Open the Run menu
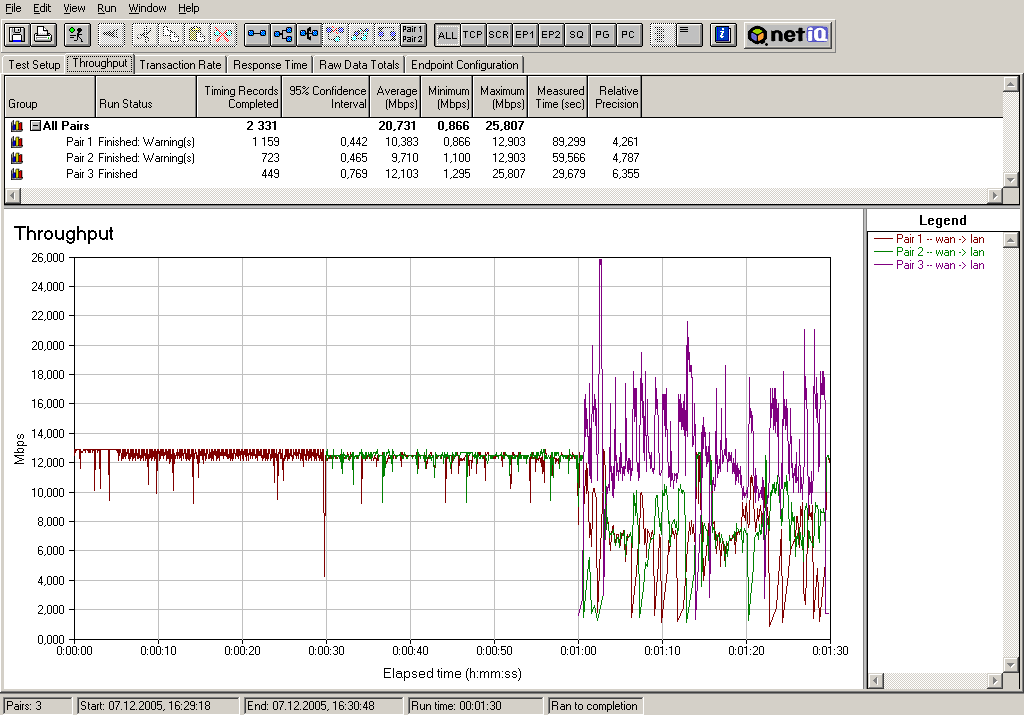The height and width of the screenshot is (715, 1024). tap(106, 8)
